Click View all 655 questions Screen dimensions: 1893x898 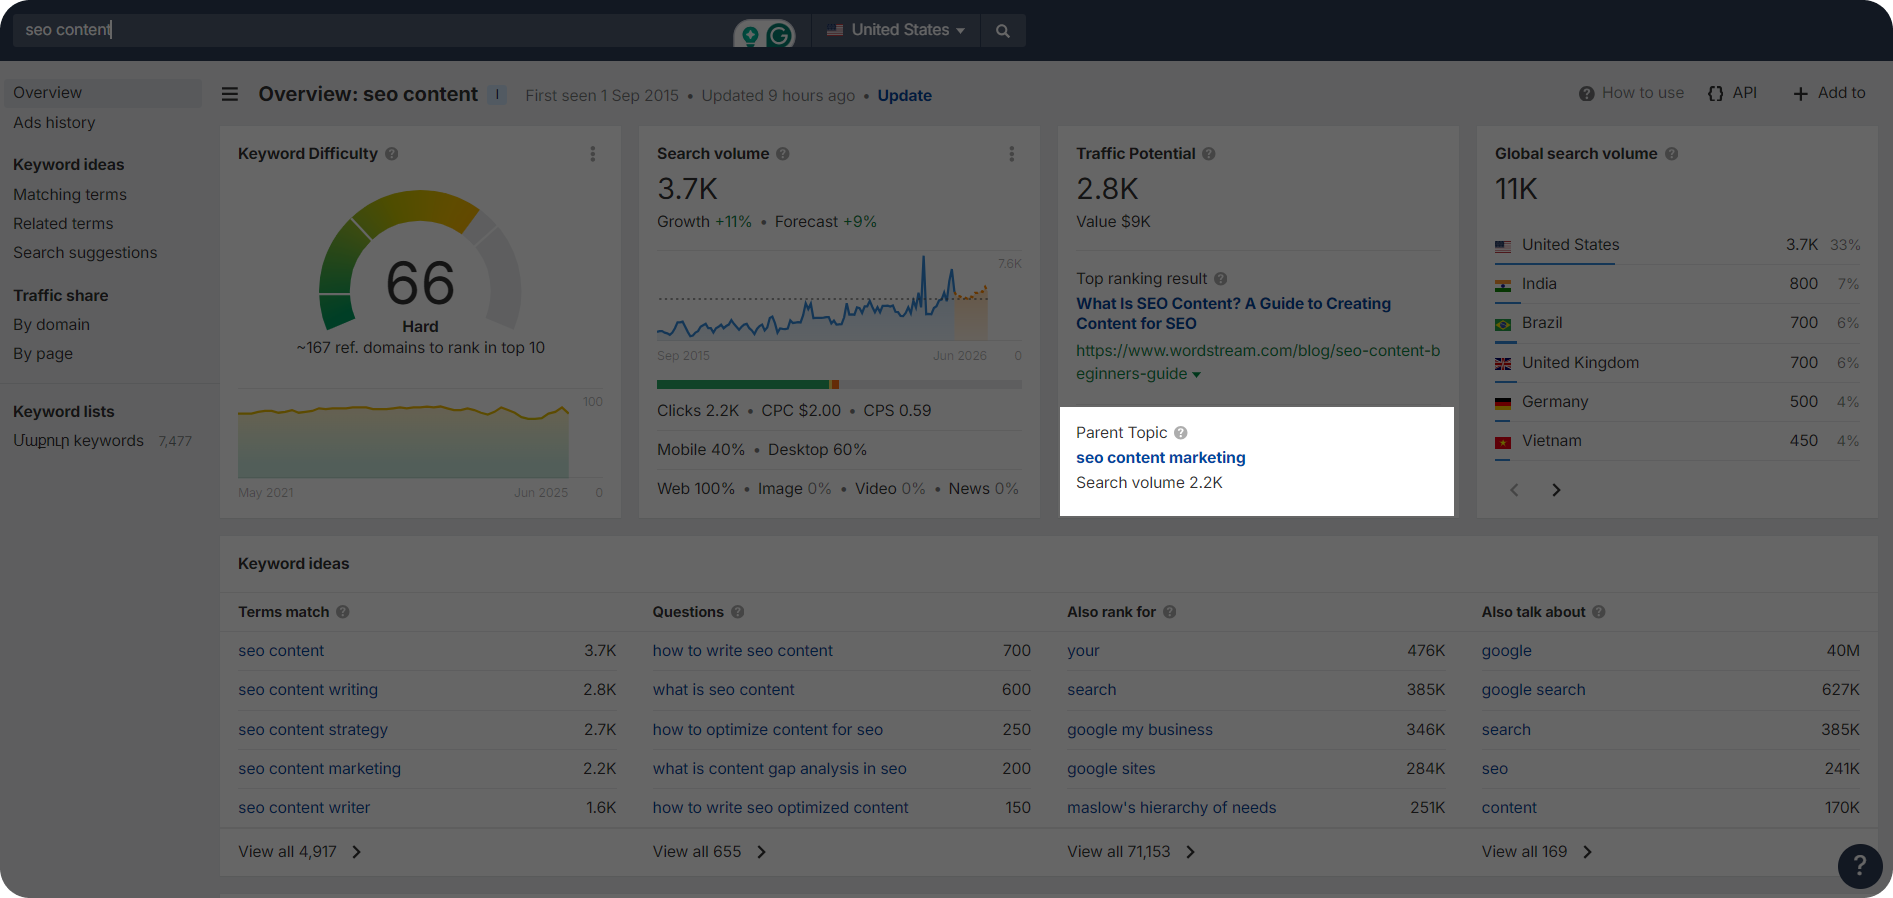coord(710,852)
